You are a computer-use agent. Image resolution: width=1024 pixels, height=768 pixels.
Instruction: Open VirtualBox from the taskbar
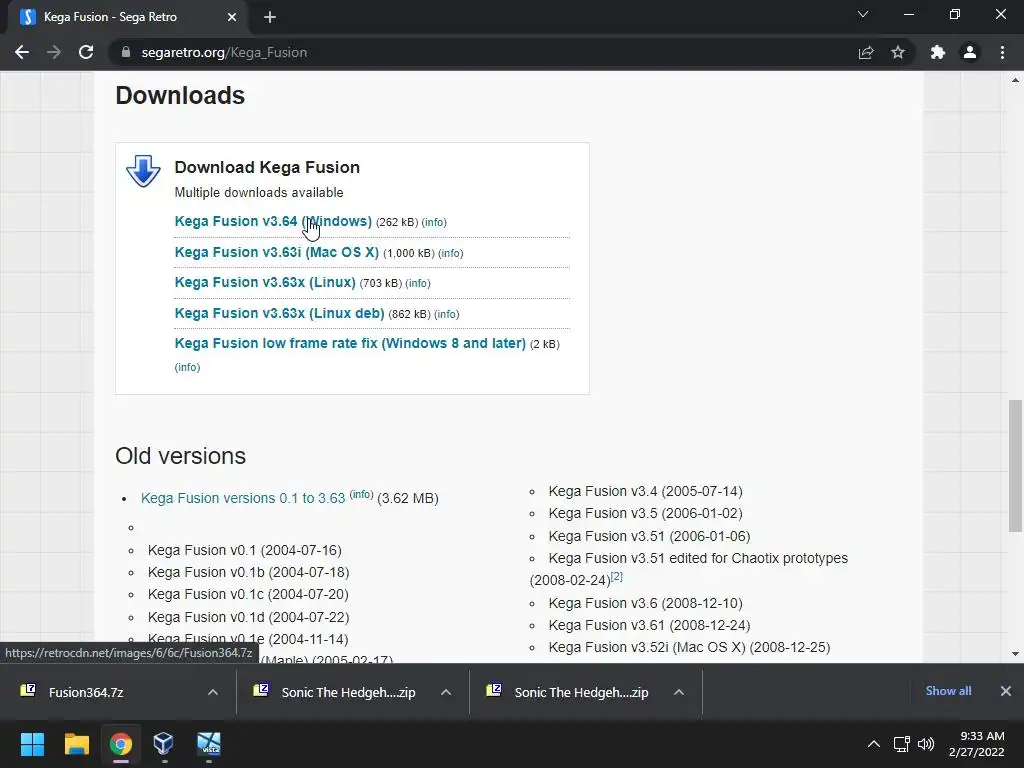pos(163,744)
